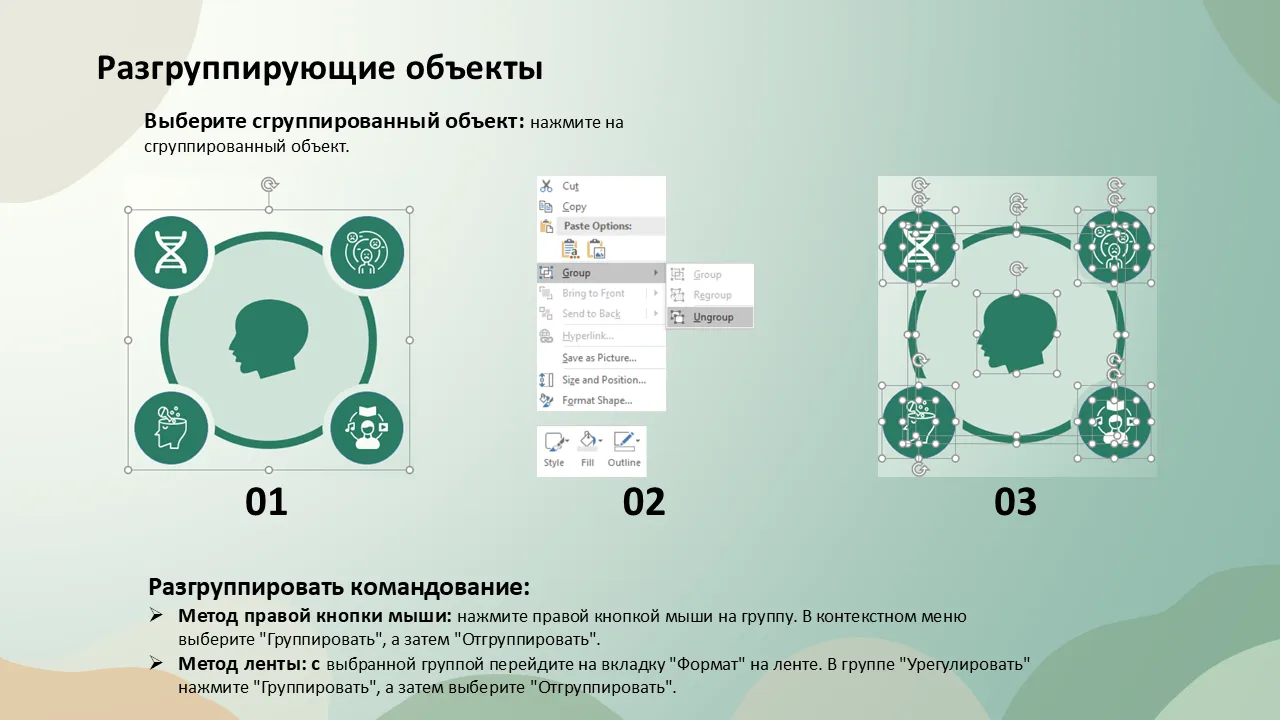1280x720 pixels.
Task: Expand the Send to Back submenu arrow
Action: coord(656,314)
